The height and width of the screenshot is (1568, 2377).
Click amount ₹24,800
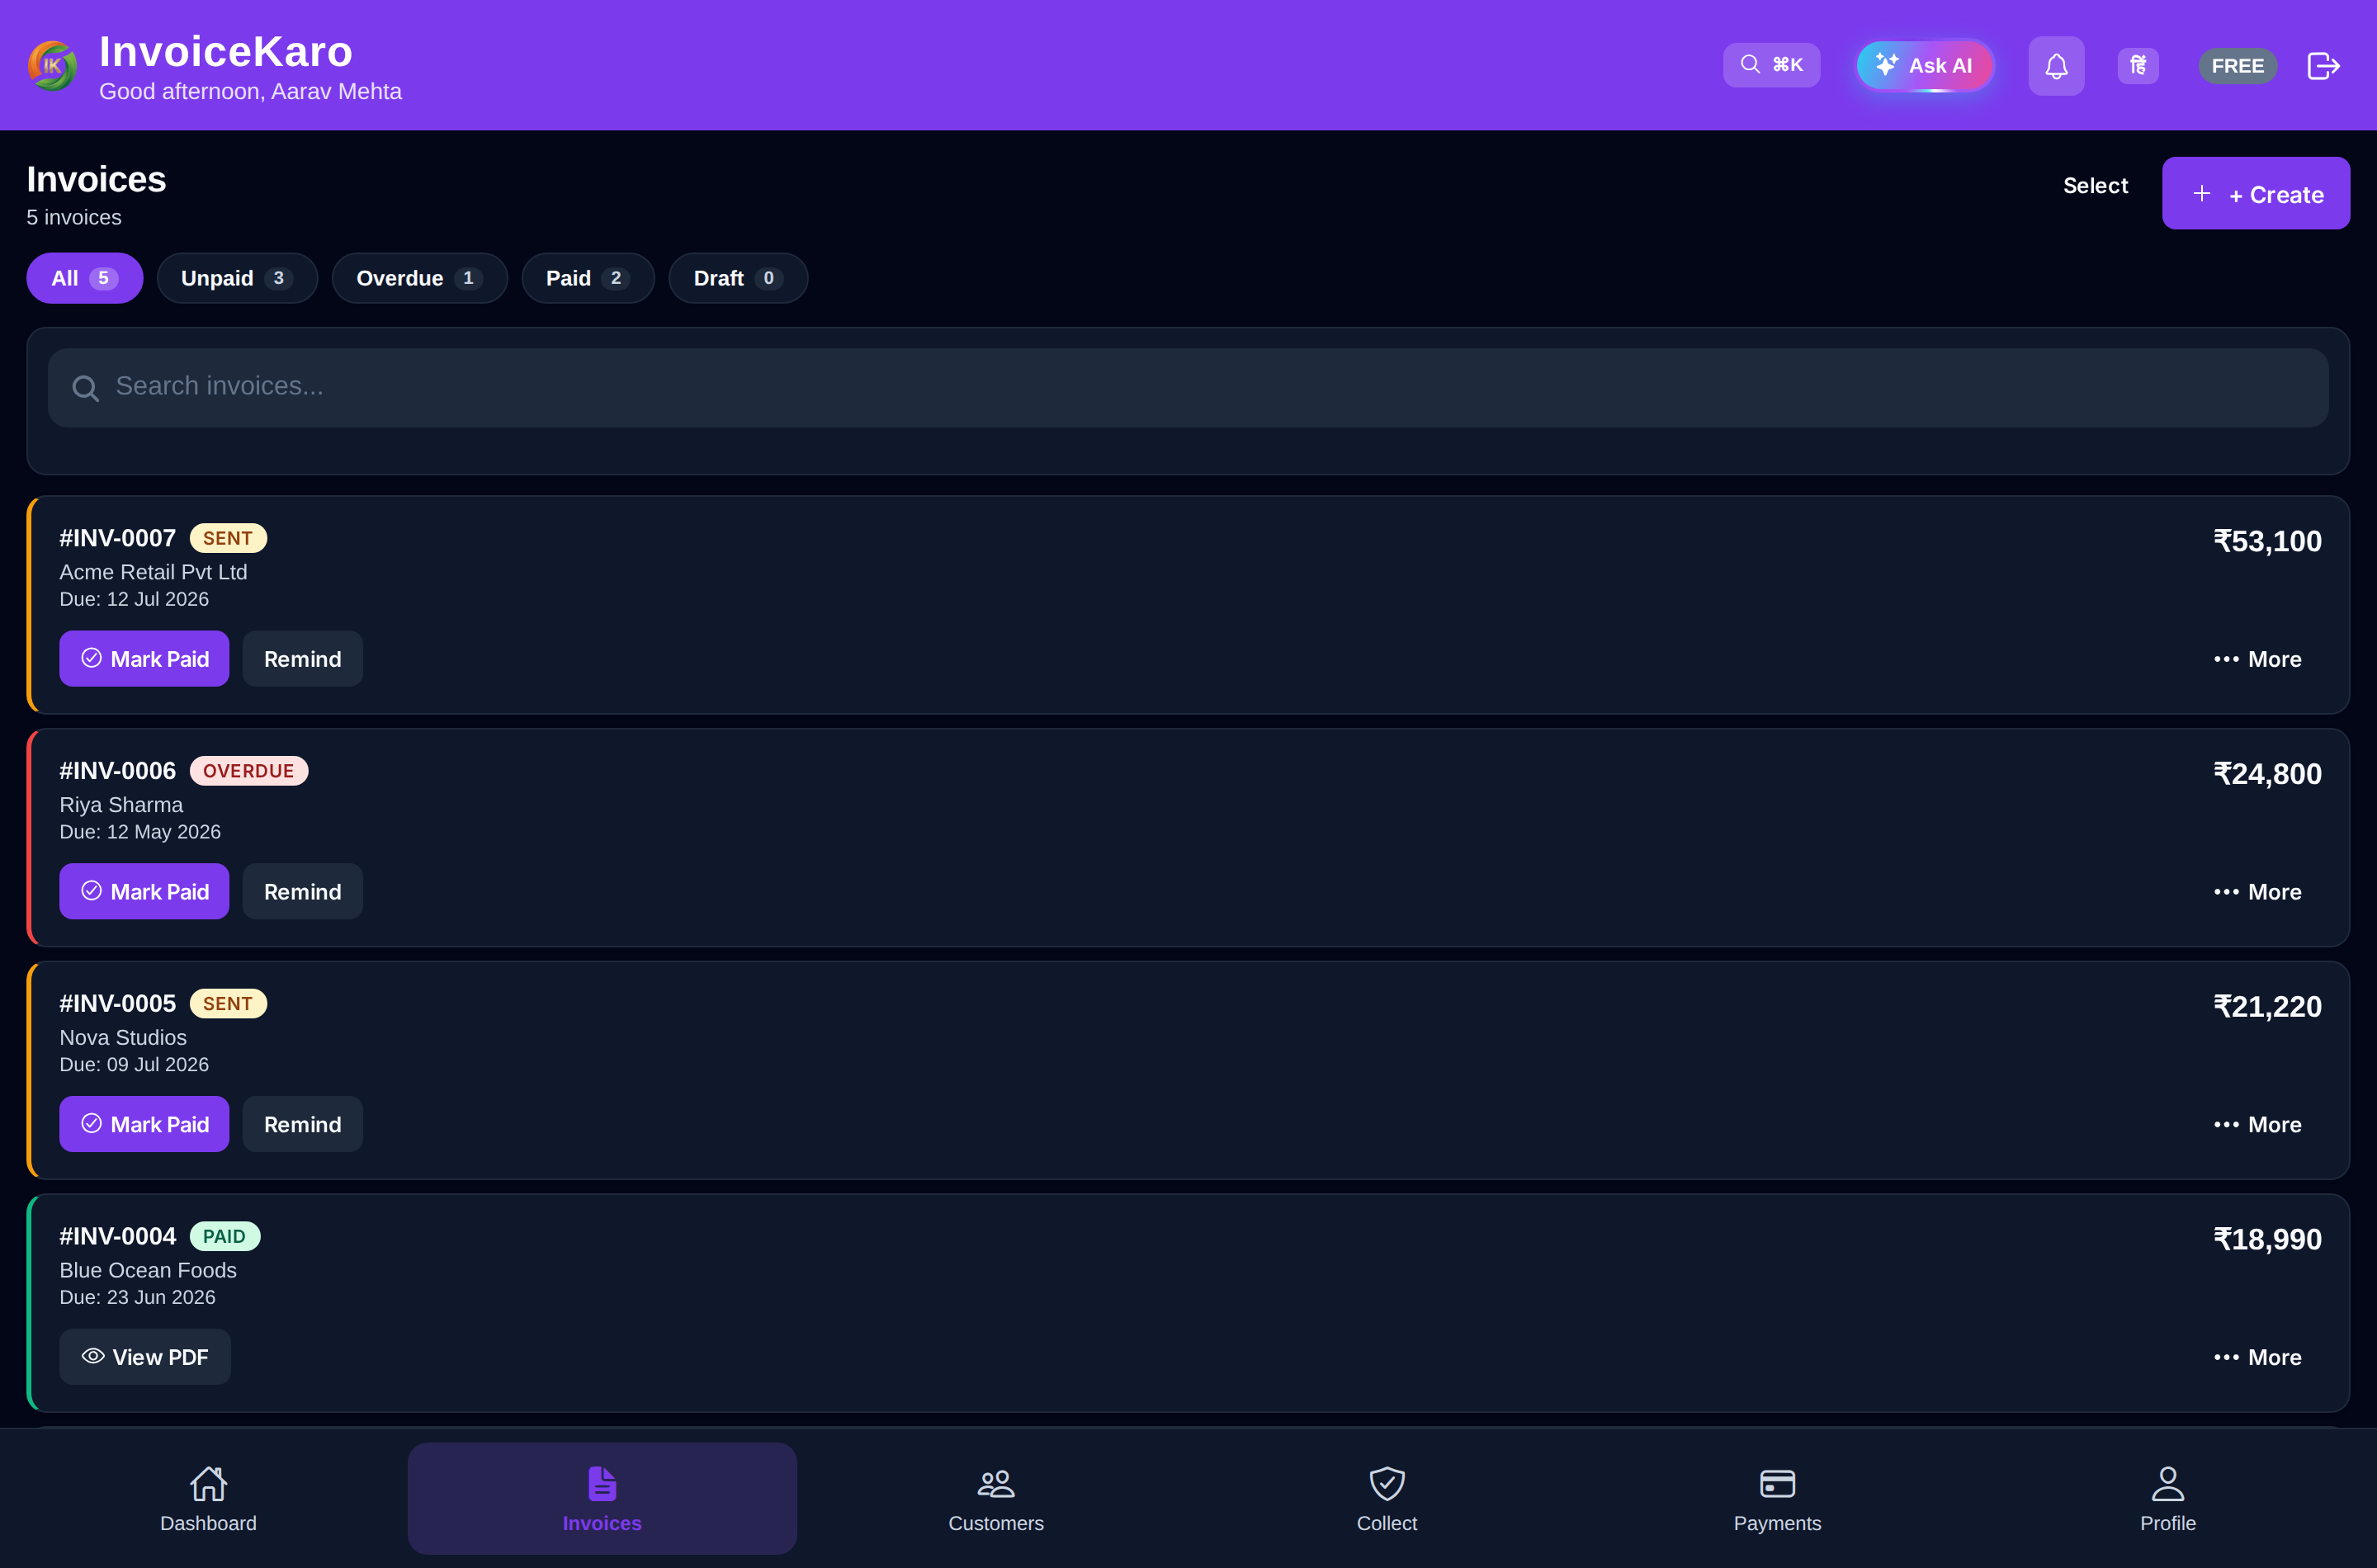tap(2267, 774)
